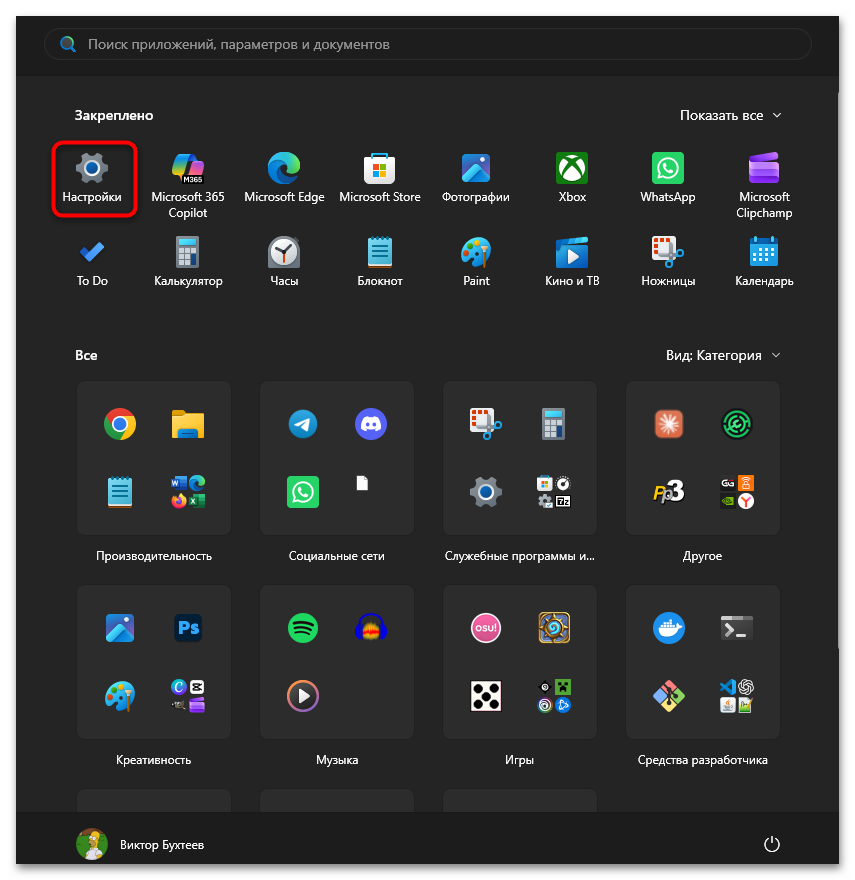855x880 pixels.
Task: Launch pinned Paint
Action: click(x=476, y=262)
